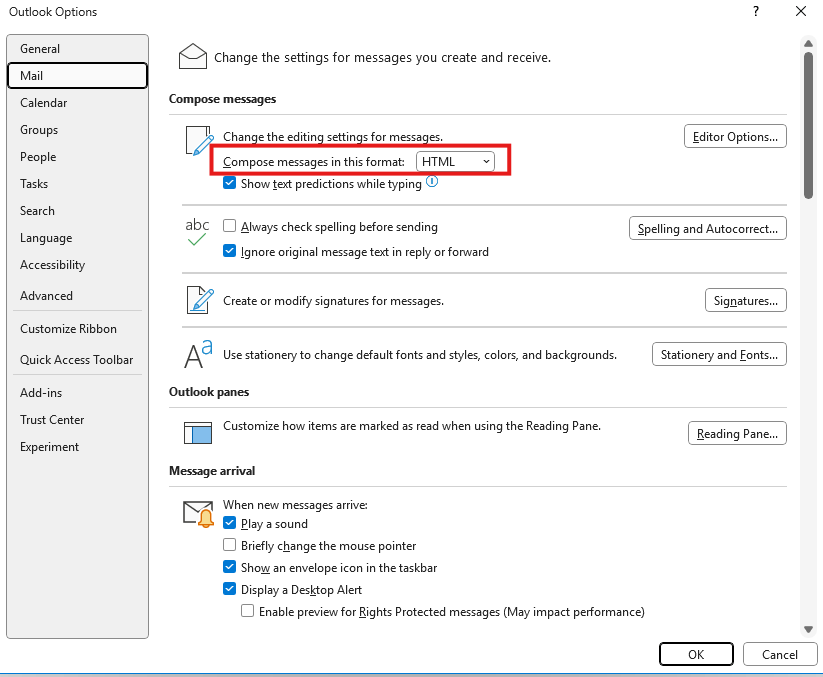Click the vertical scrollbar thumb
This screenshot has width=823, height=677.
pos(808,125)
